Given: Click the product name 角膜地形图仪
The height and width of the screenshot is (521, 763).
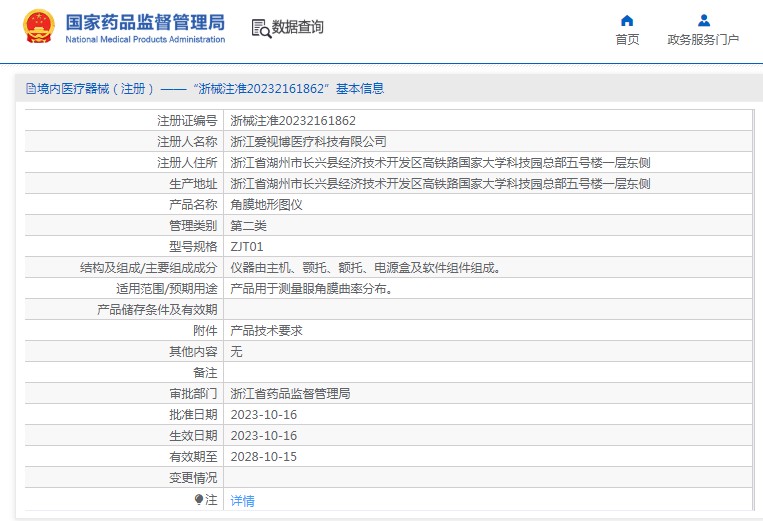Looking at the screenshot, I should click(x=266, y=204).
